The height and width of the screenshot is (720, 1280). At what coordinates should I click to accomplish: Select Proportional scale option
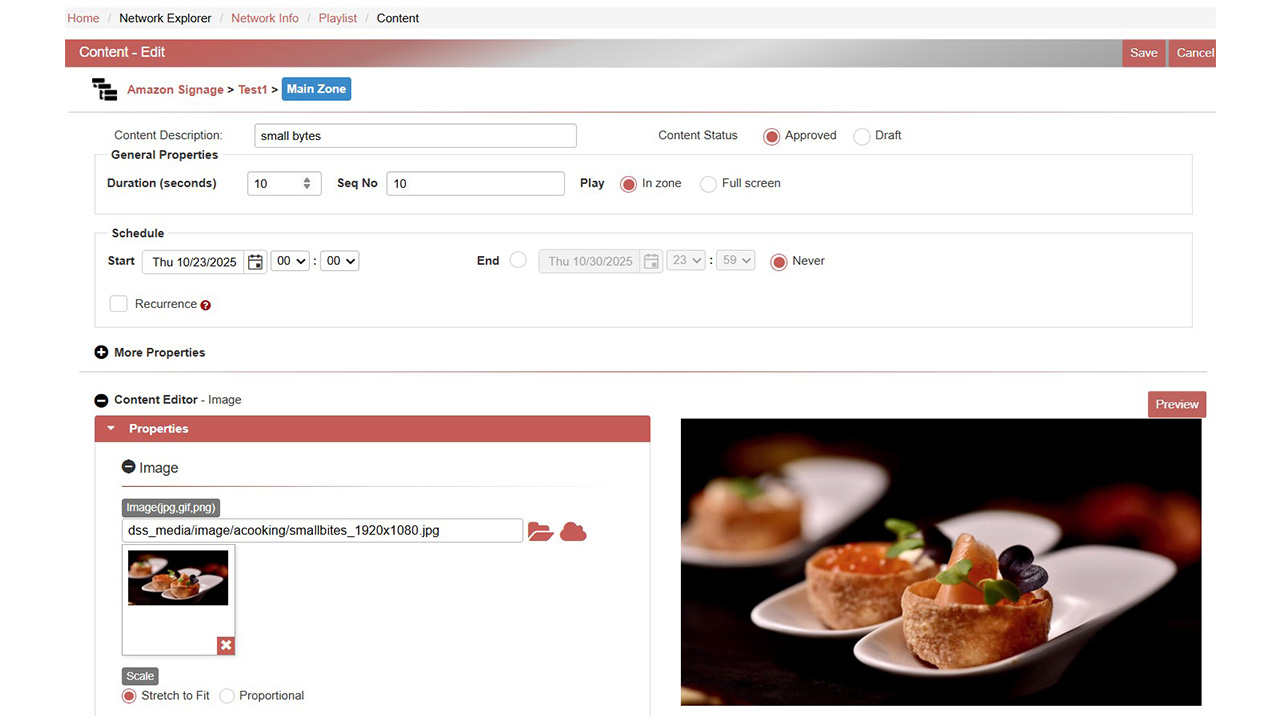227,696
